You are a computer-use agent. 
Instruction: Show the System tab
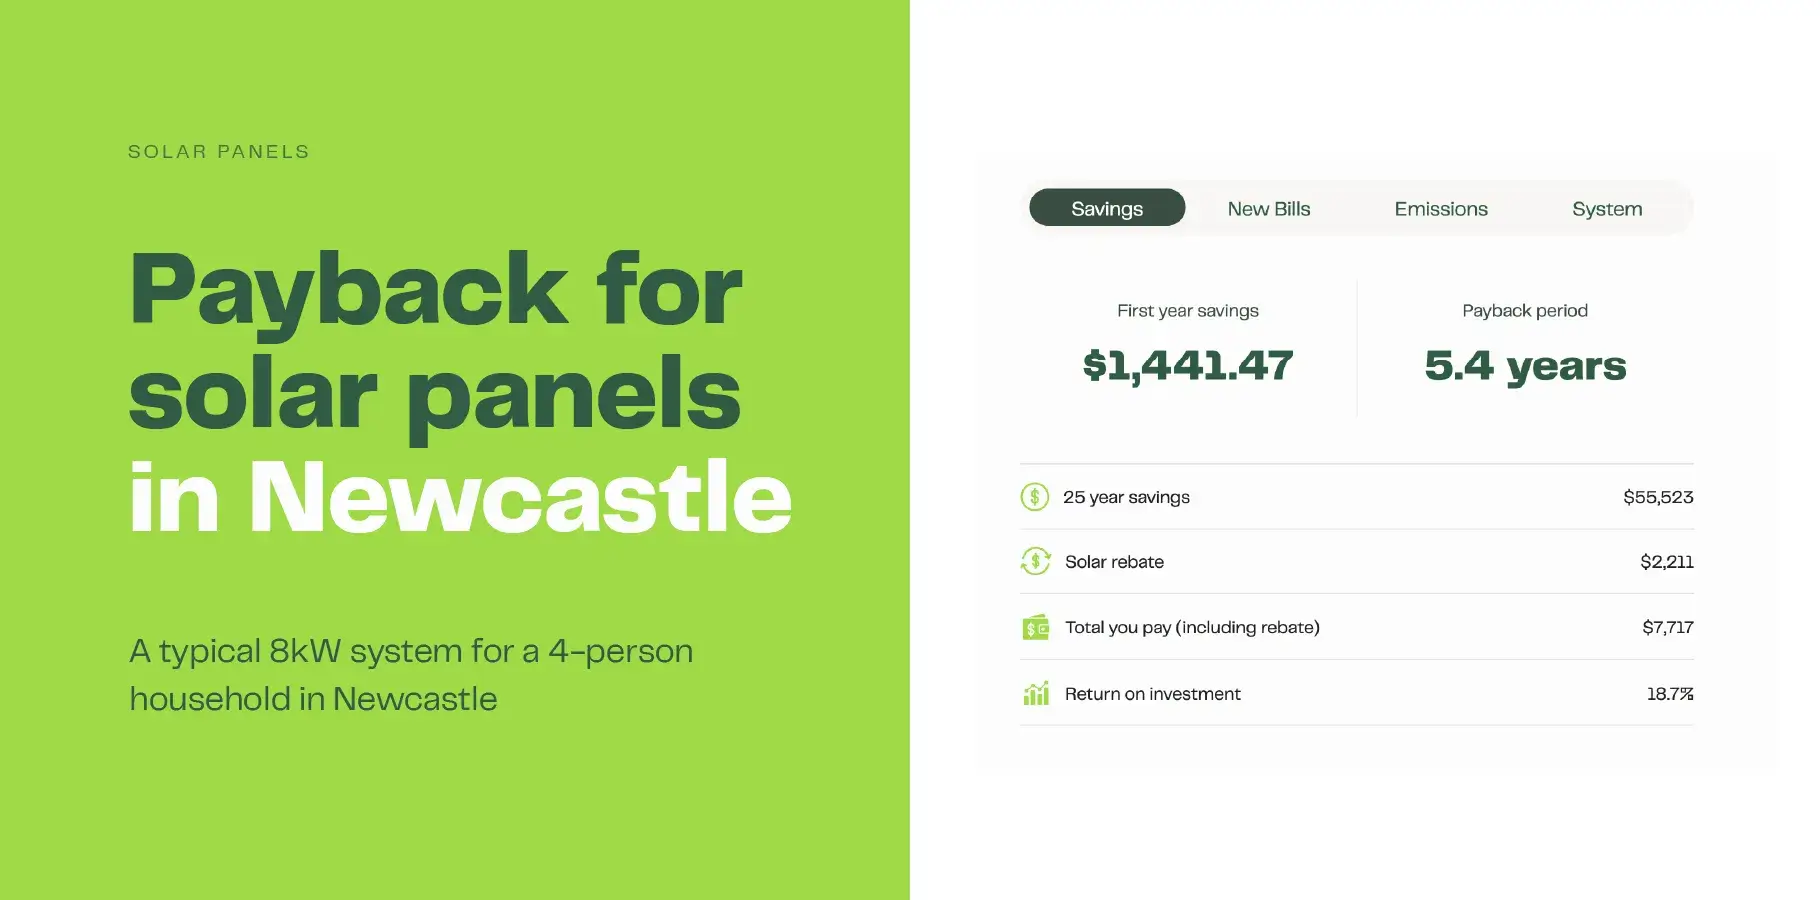(1606, 208)
